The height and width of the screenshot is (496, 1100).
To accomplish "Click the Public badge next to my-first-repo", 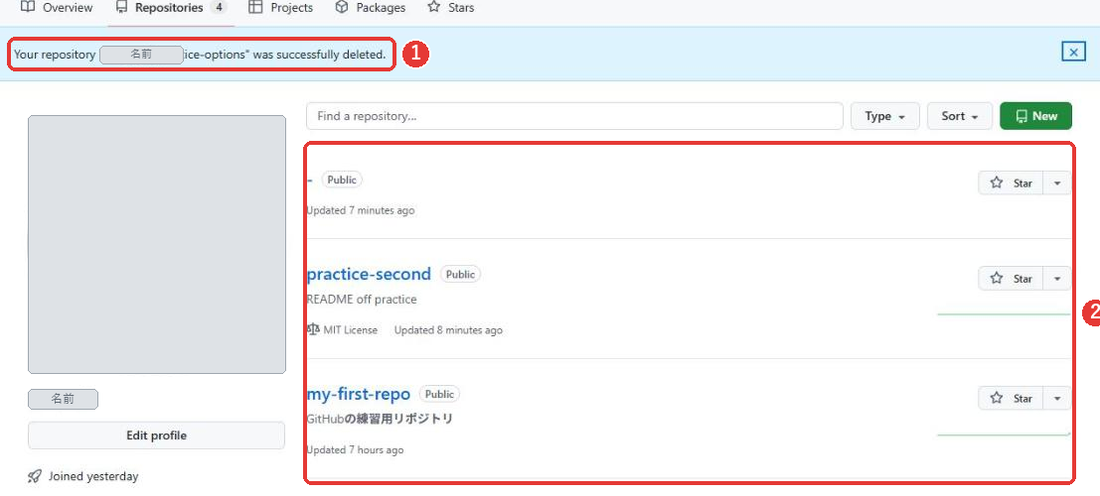I will (440, 394).
